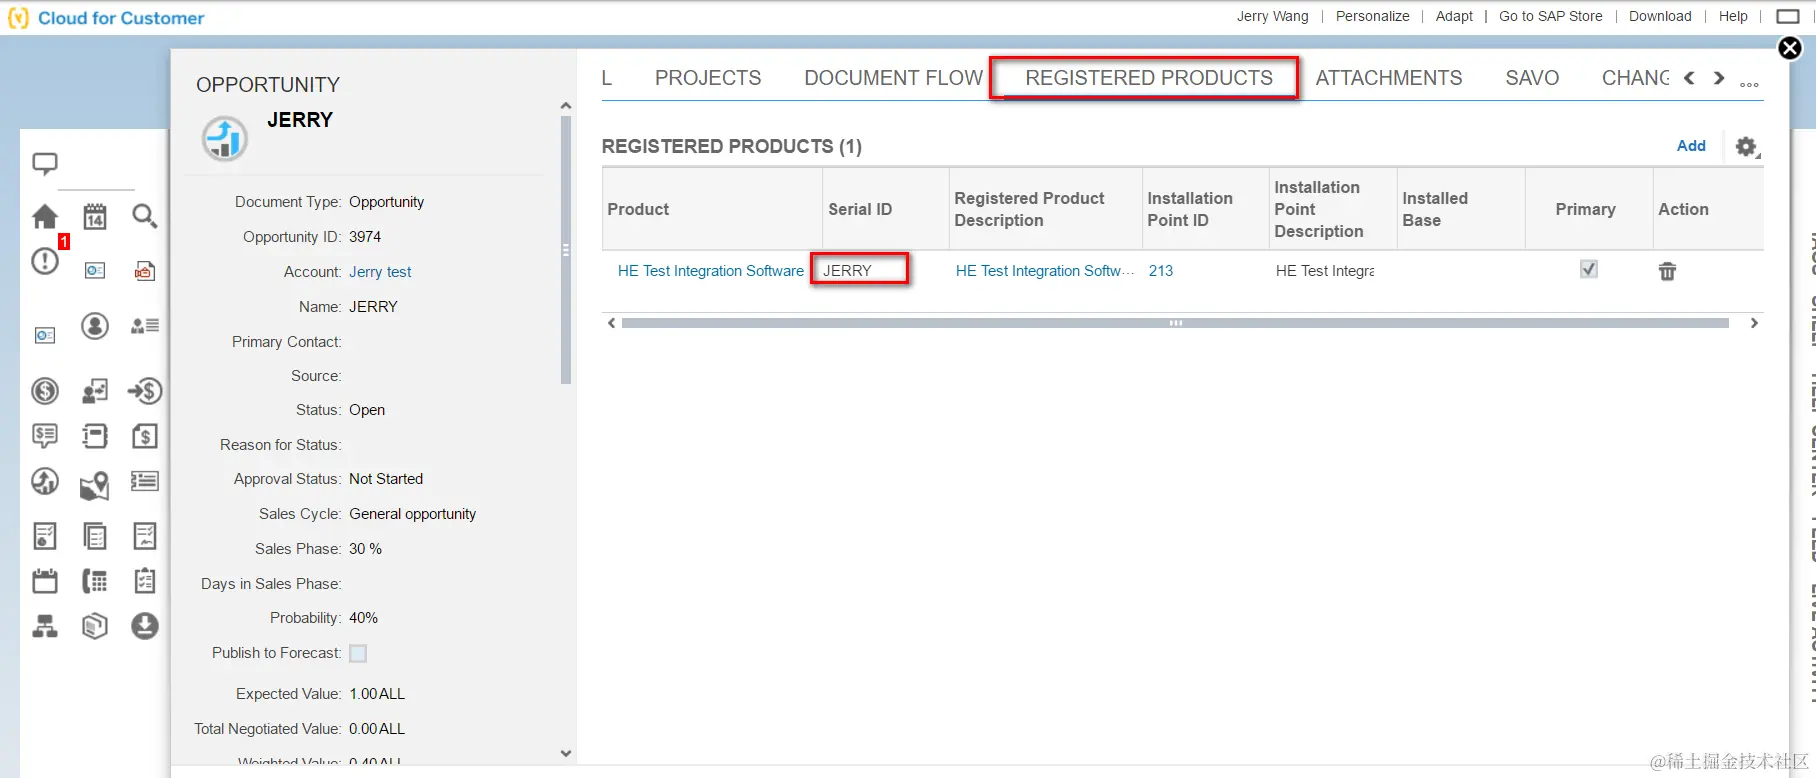This screenshot has width=1816, height=778.
Task: Toggle the Primary checkbox in product row
Action: (1588, 269)
